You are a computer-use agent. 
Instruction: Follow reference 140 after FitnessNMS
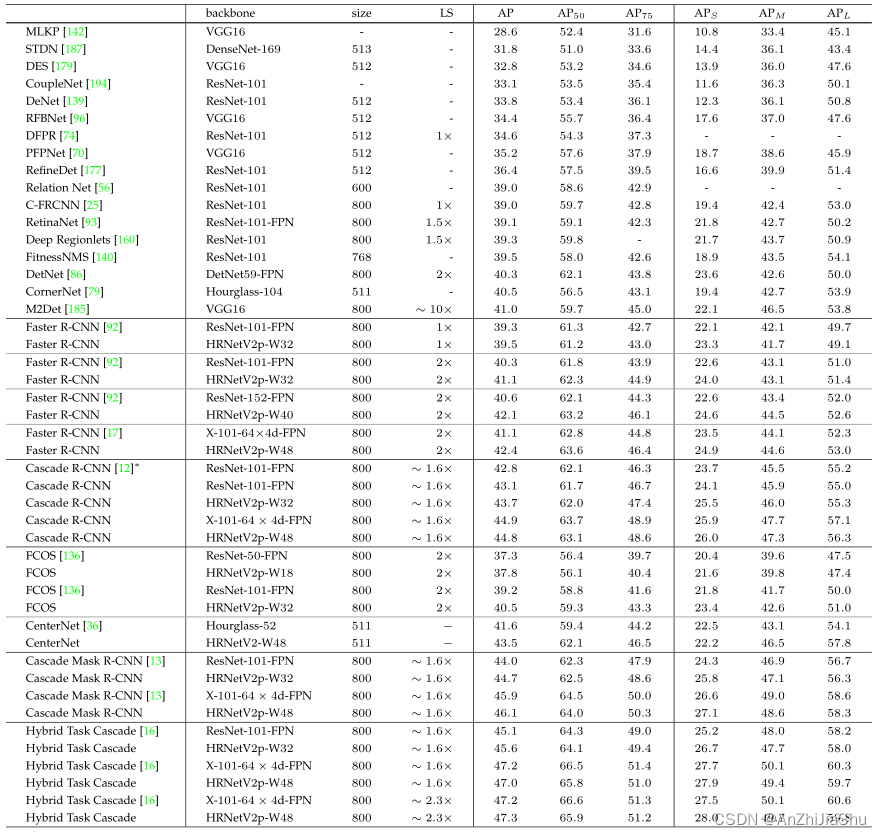[x=105, y=257]
